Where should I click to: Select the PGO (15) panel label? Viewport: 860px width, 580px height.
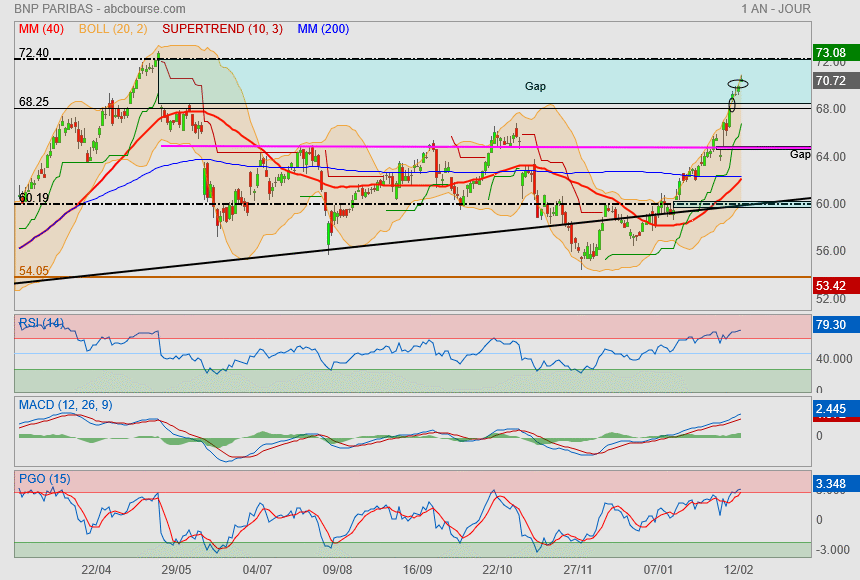(45, 478)
